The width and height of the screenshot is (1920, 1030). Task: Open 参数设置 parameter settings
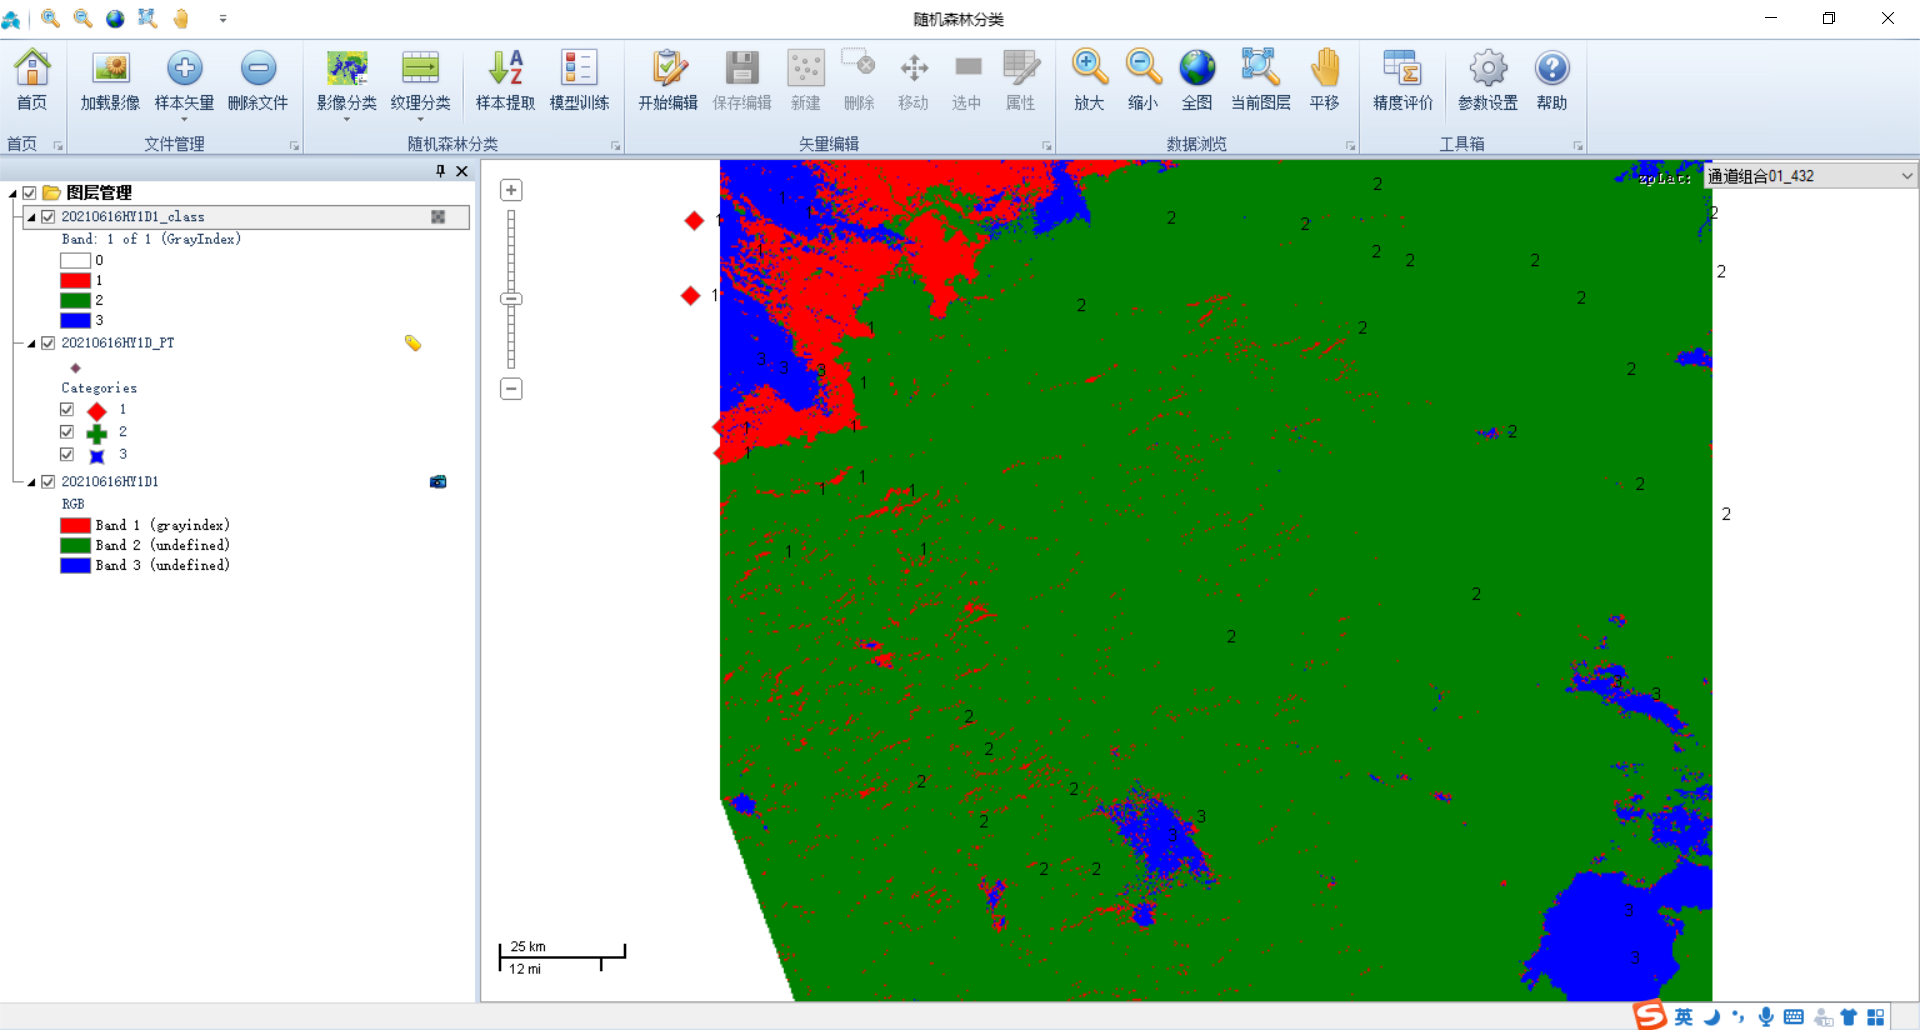point(1487,80)
